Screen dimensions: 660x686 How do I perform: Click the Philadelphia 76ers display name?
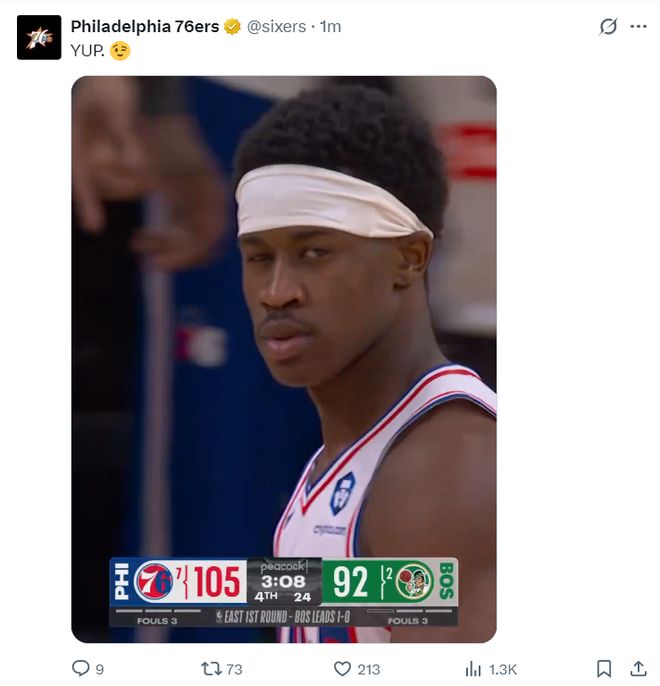click(144, 27)
